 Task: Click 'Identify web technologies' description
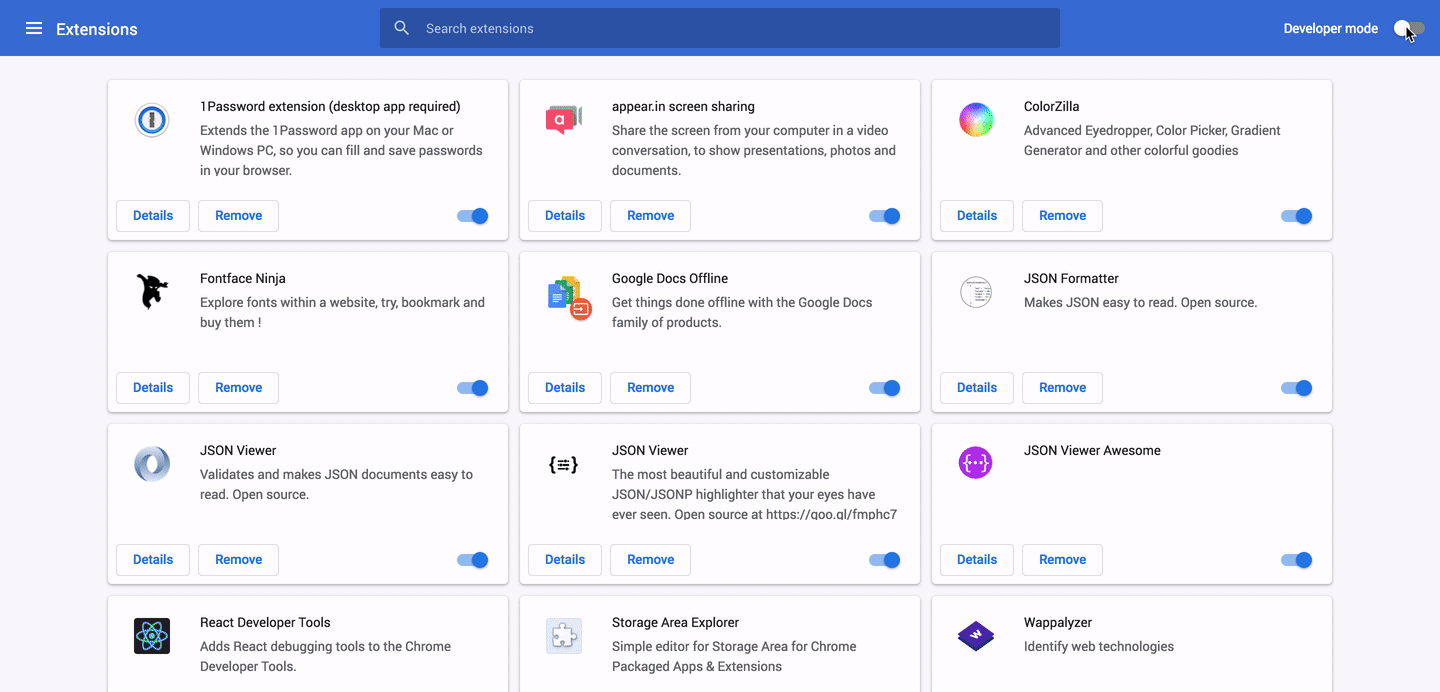click(1099, 646)
